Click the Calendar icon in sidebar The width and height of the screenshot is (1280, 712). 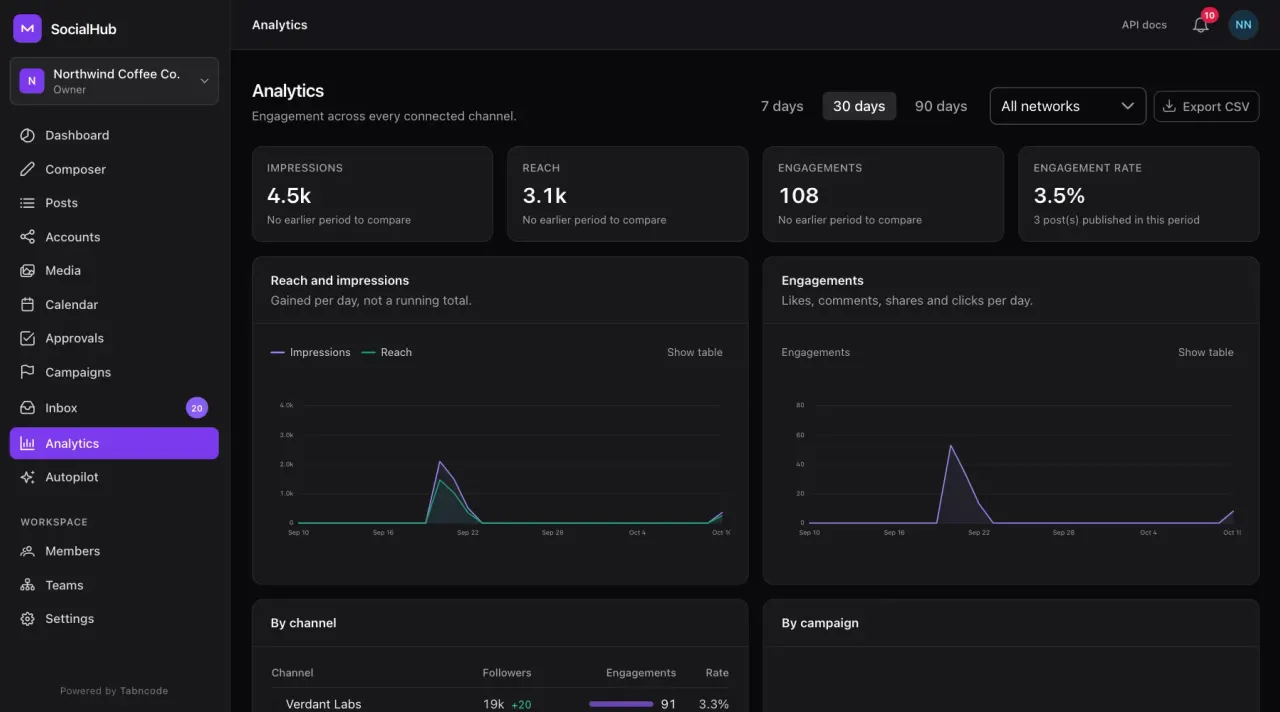click(x=27, y=305)
